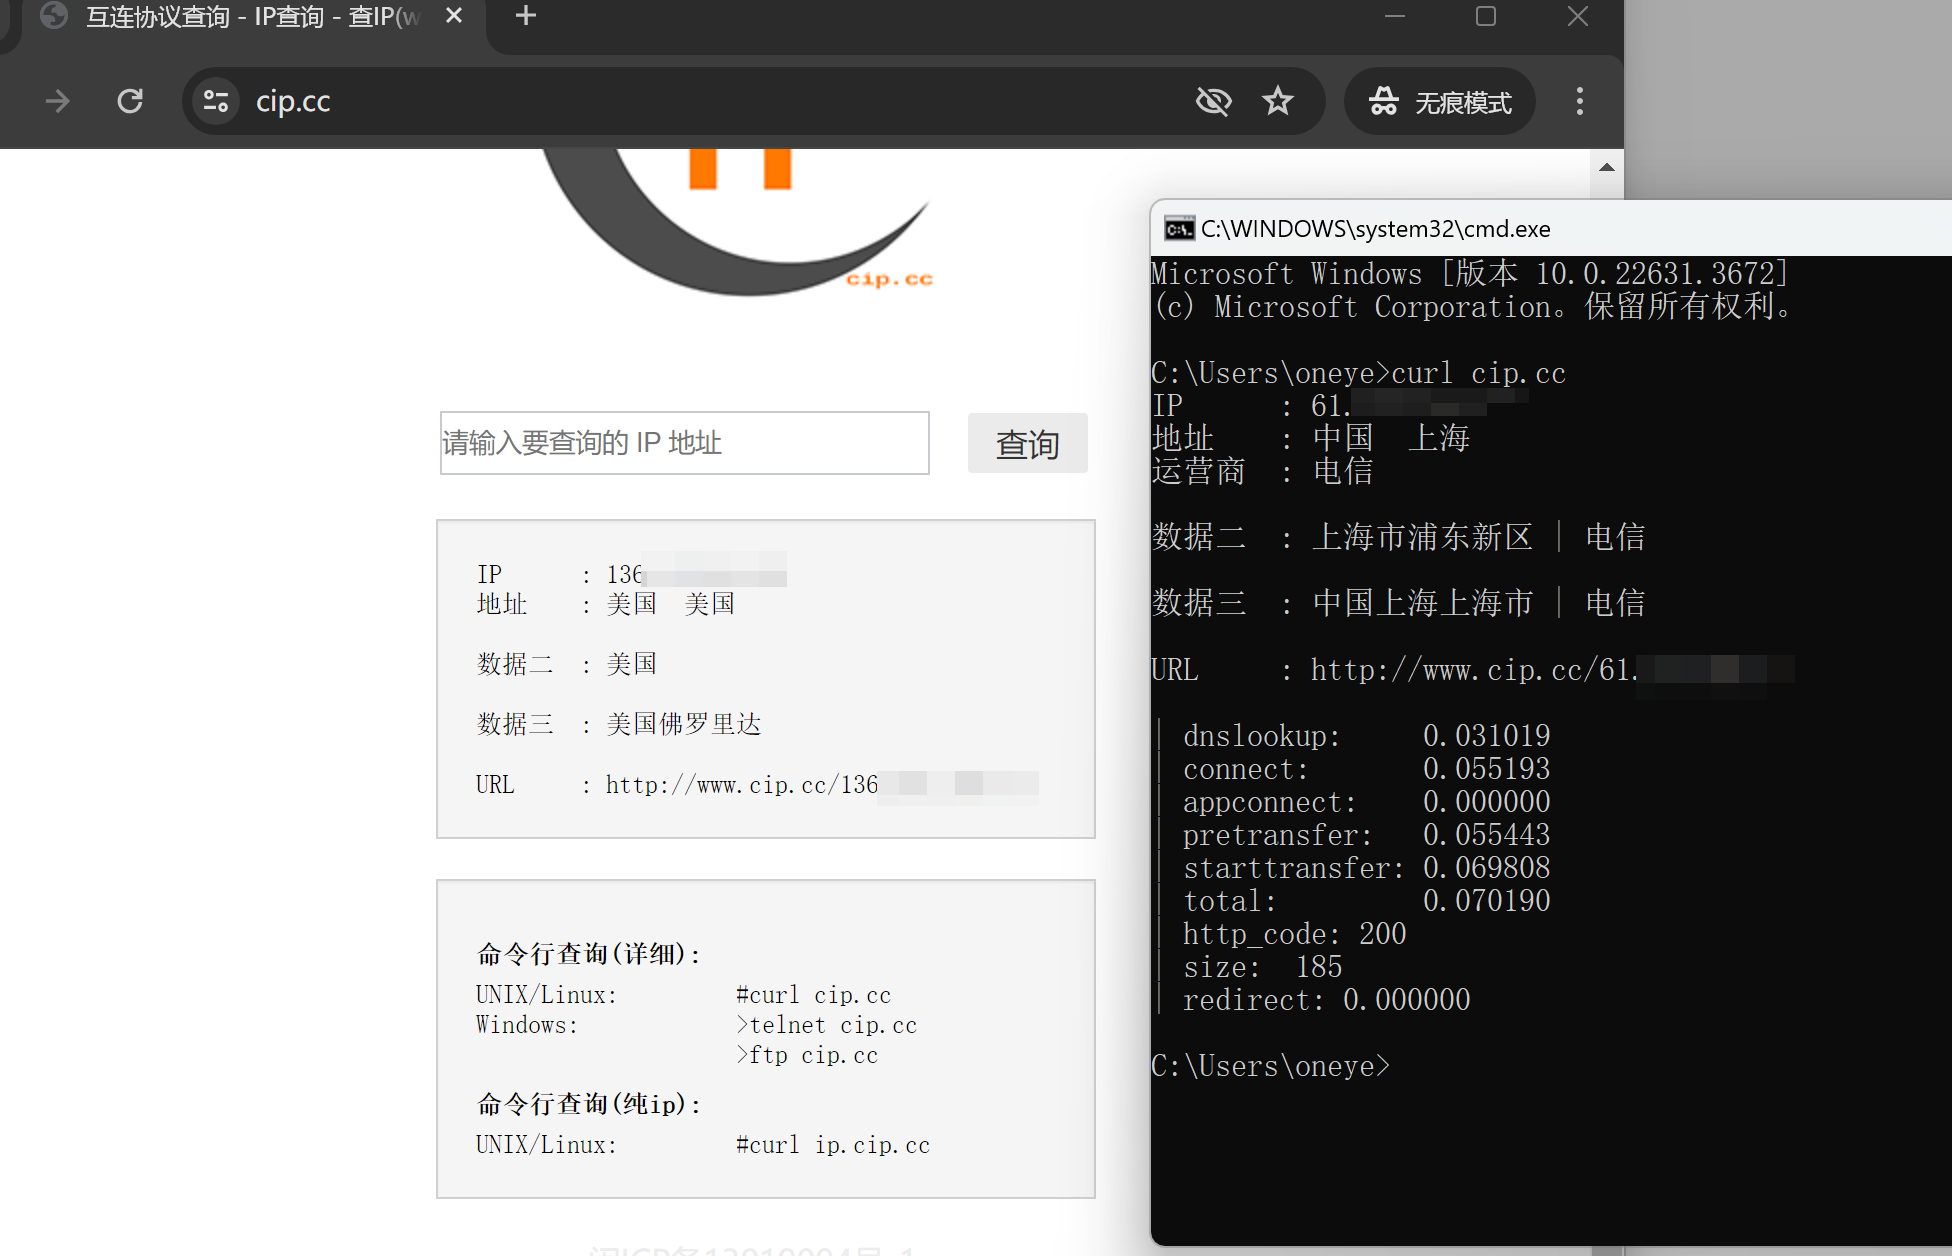
Task: Select the 互连协议查询 tab
Action: coord(250,17)
